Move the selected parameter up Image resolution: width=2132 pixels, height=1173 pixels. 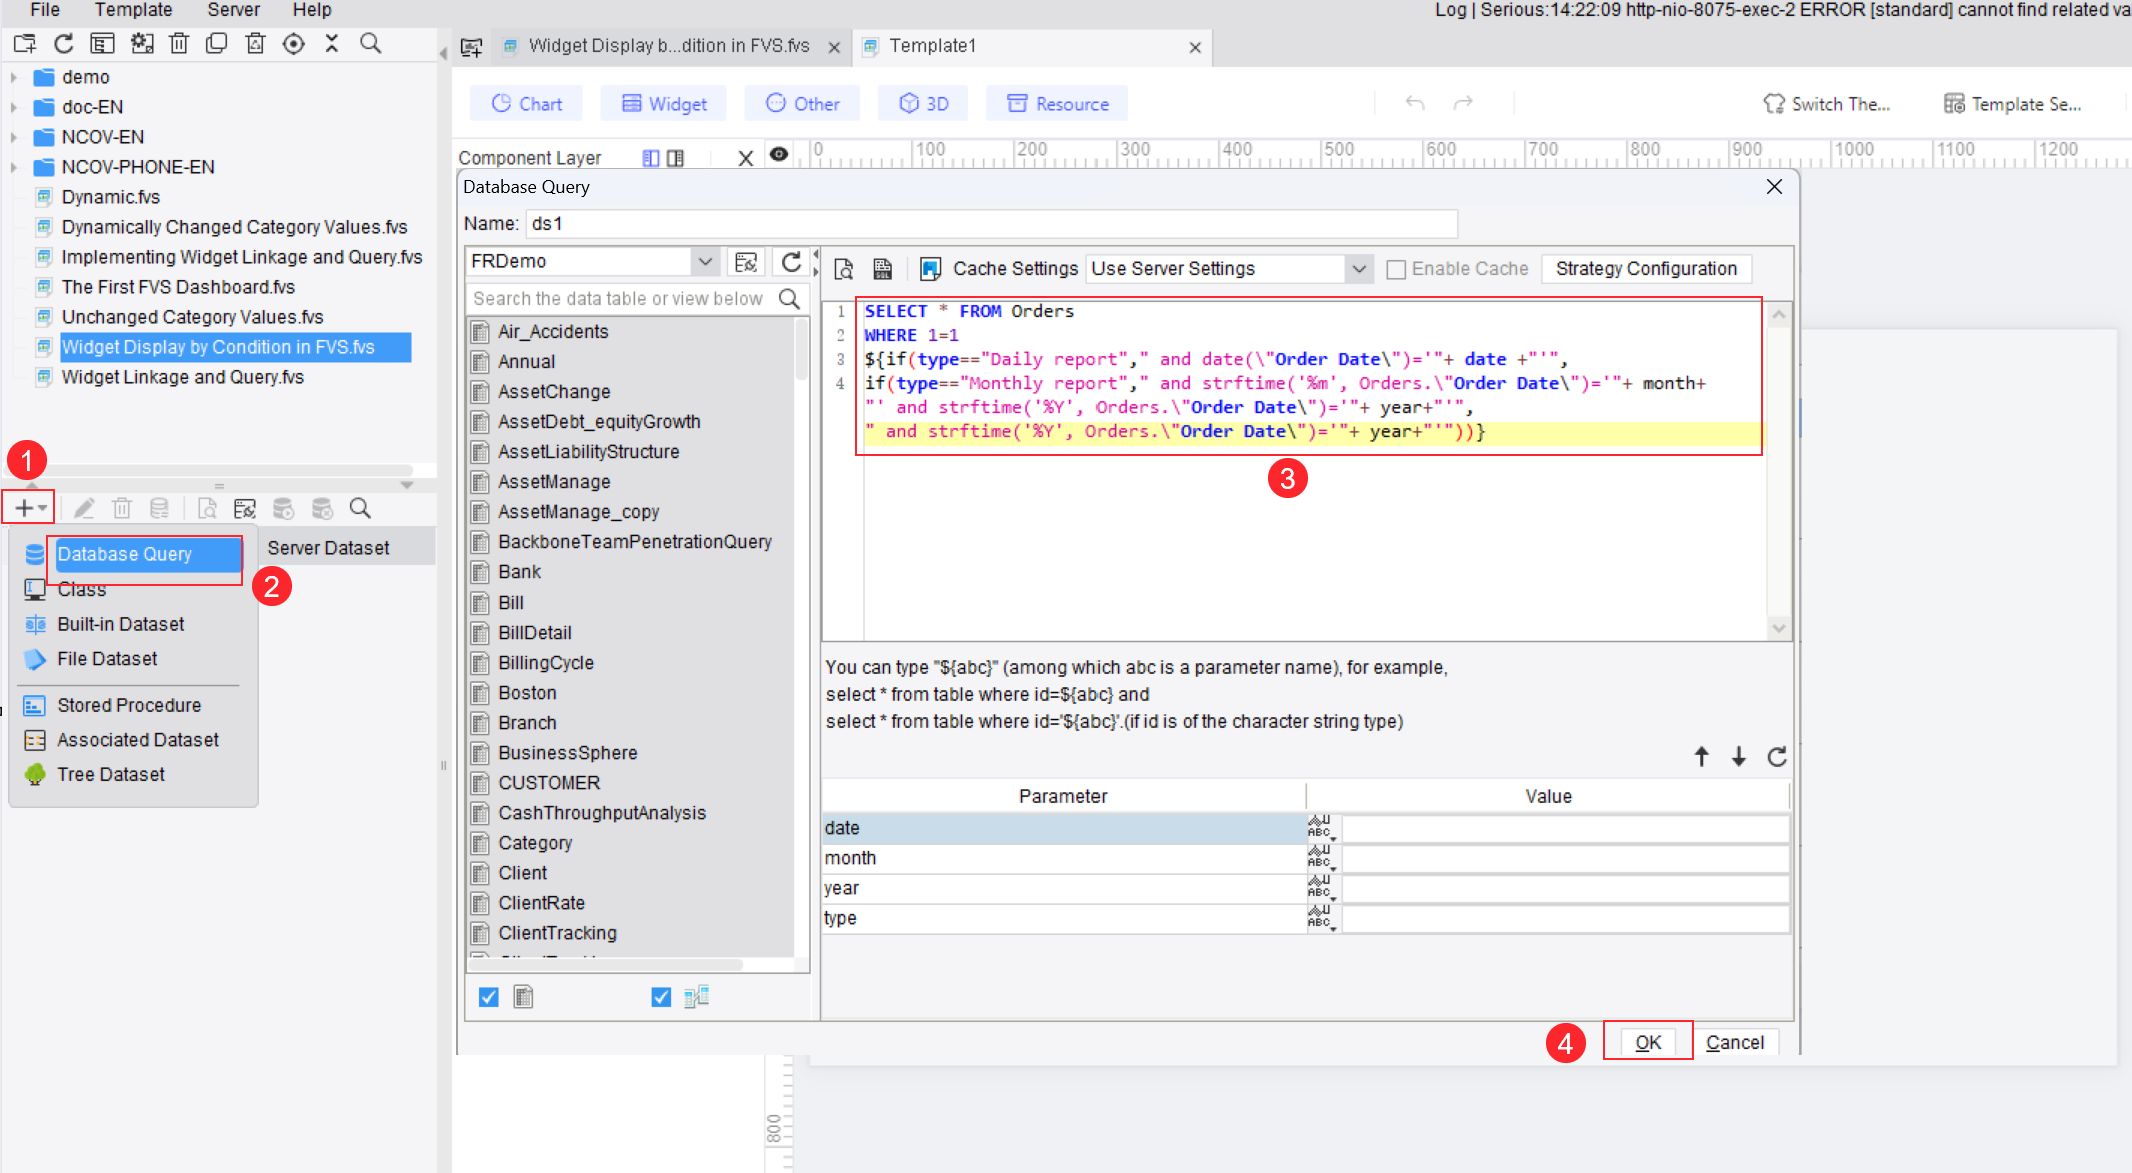[x=1701, y=757]
